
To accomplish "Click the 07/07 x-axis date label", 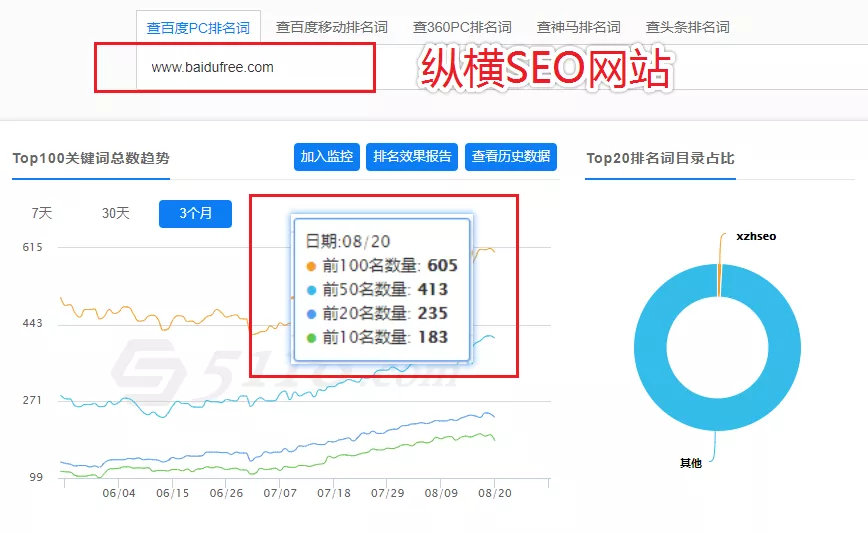I will tap(280, 493).
